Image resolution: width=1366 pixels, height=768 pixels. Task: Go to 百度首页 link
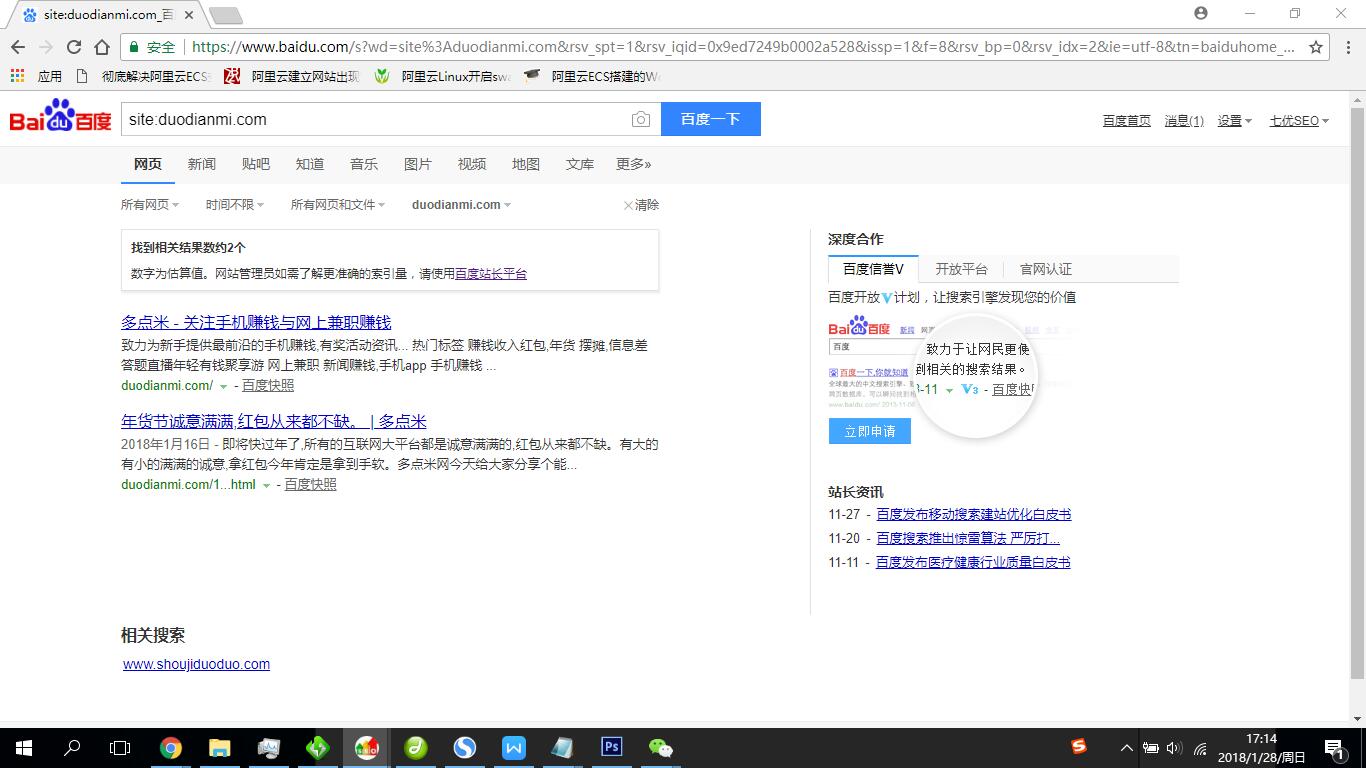pyautogui.click(x=1127, y=120)
